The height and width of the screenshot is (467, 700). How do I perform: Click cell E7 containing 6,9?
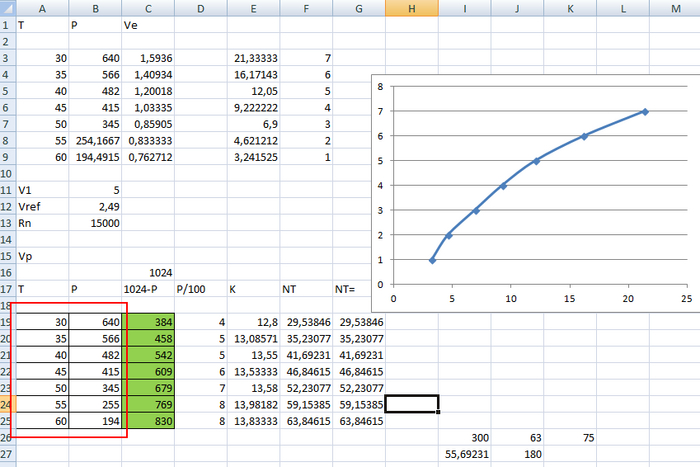253,124
